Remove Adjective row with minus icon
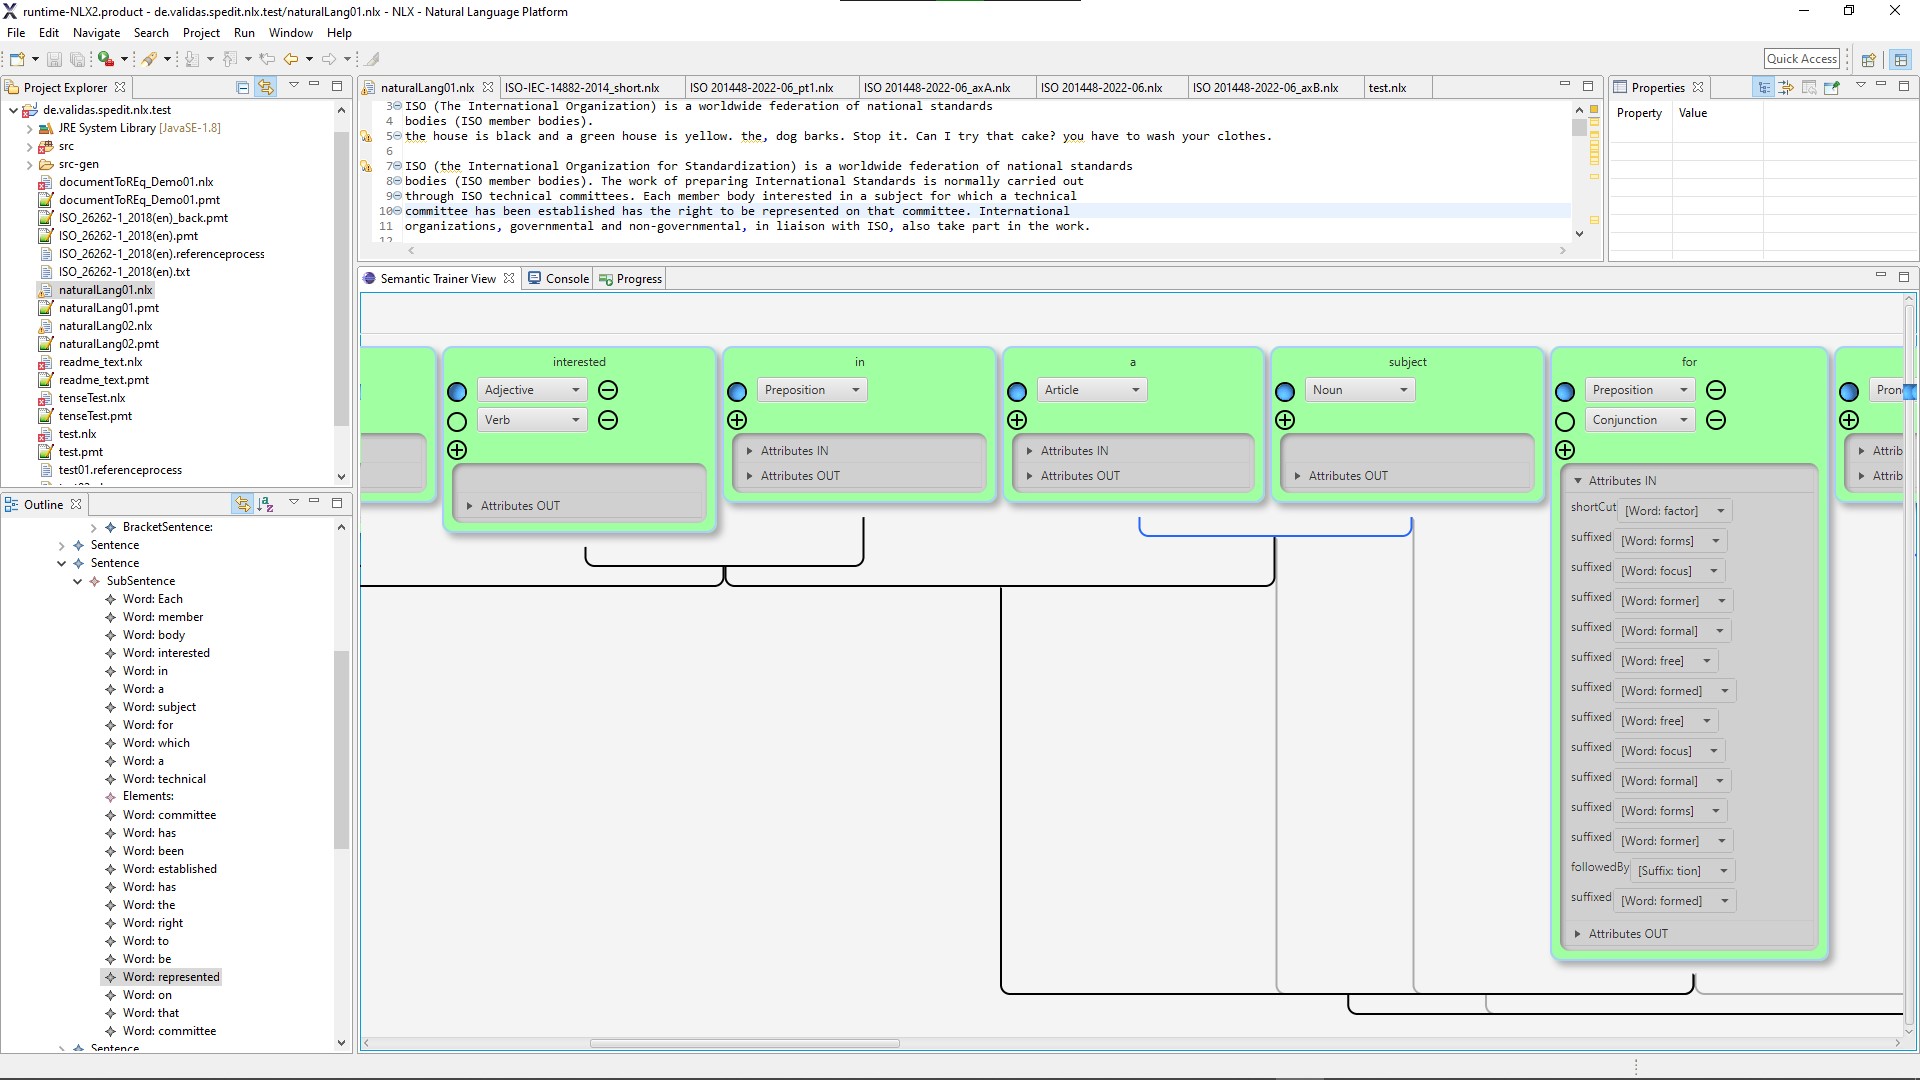1920x1080 pixels. [608, 390]
